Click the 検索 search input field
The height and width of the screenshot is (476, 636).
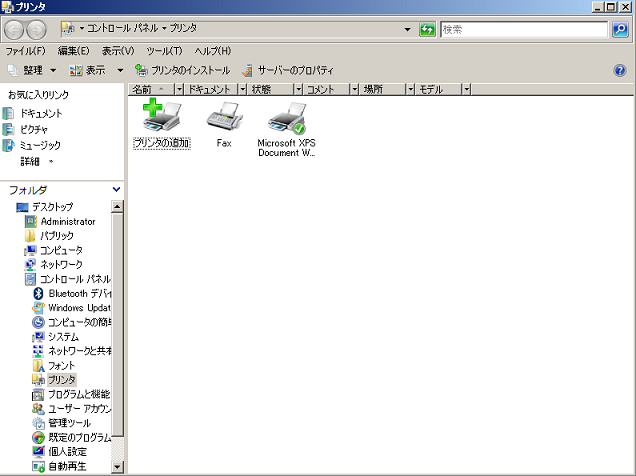pyautogui.click(x=524, y=30)
